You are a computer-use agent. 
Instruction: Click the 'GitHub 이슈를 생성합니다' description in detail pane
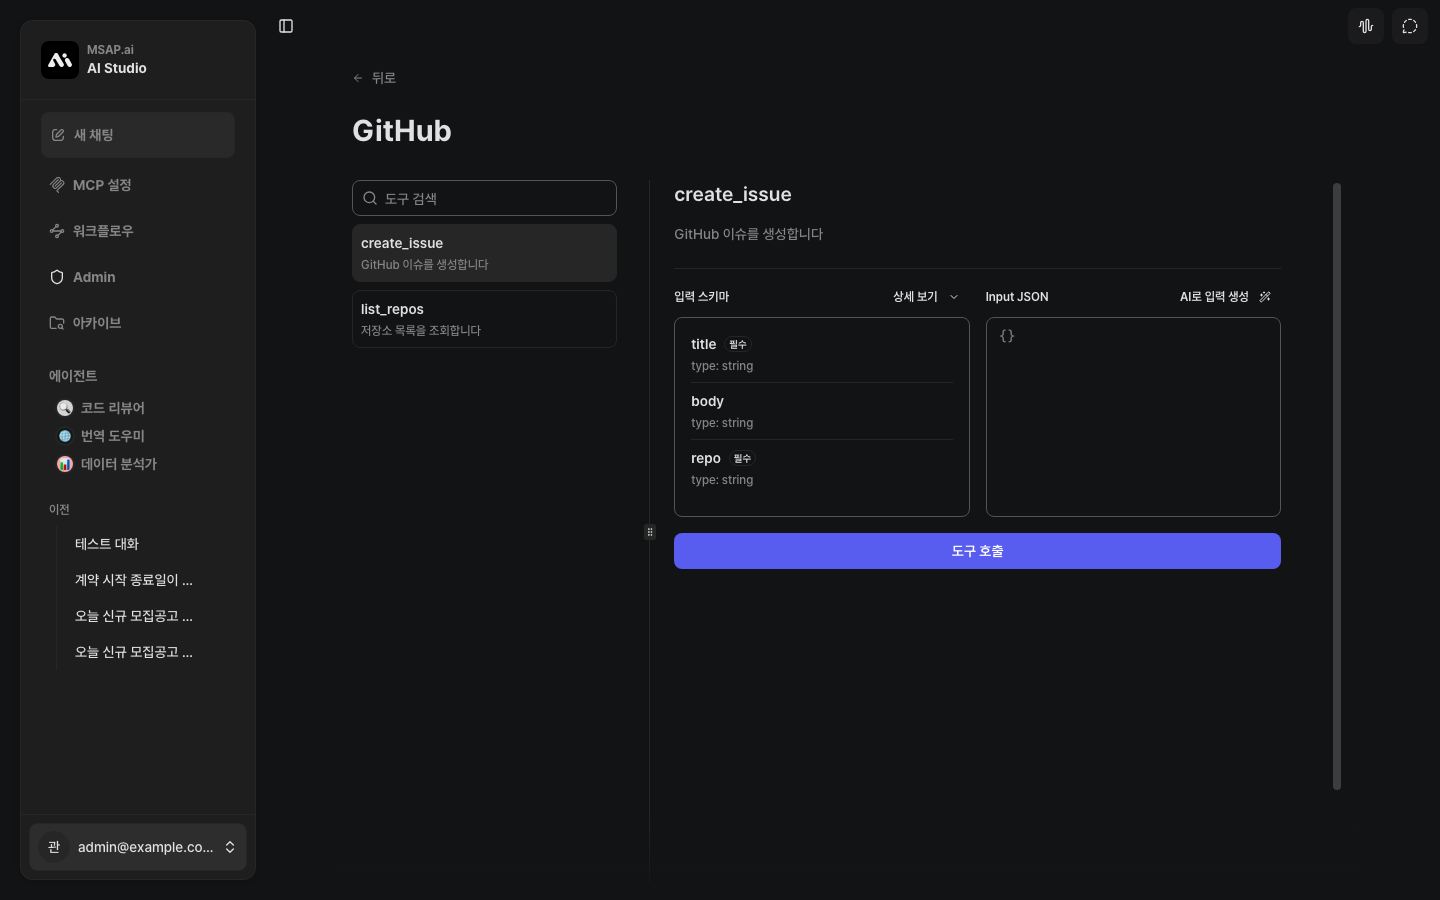point(749,234)
